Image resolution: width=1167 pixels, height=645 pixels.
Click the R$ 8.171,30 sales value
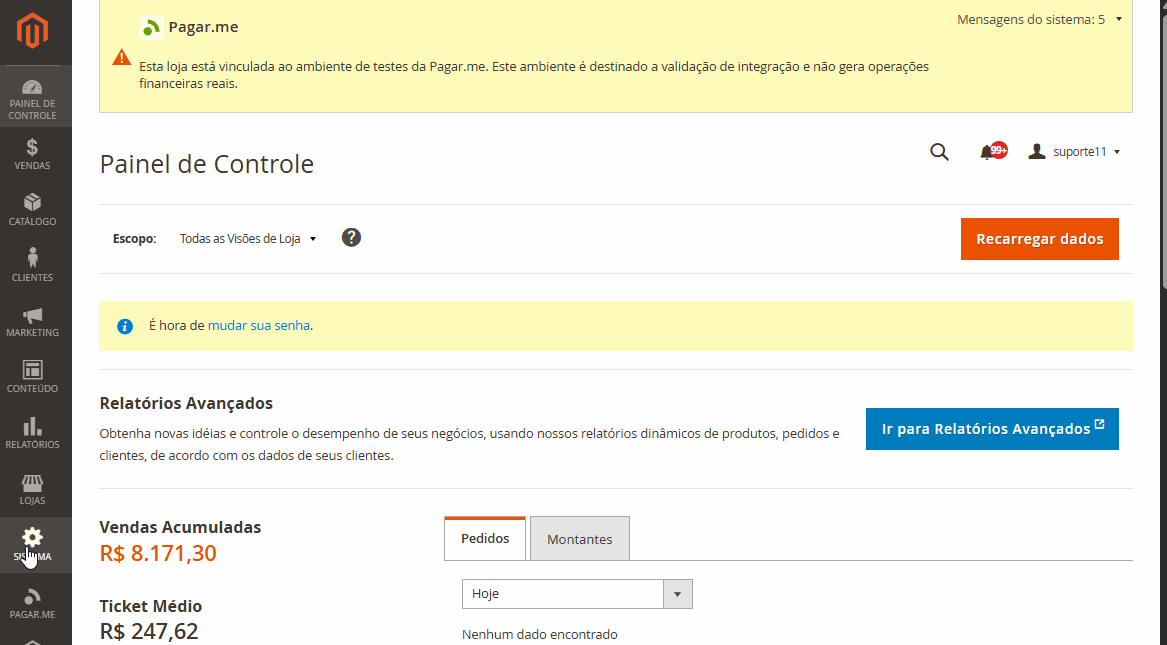158,553
